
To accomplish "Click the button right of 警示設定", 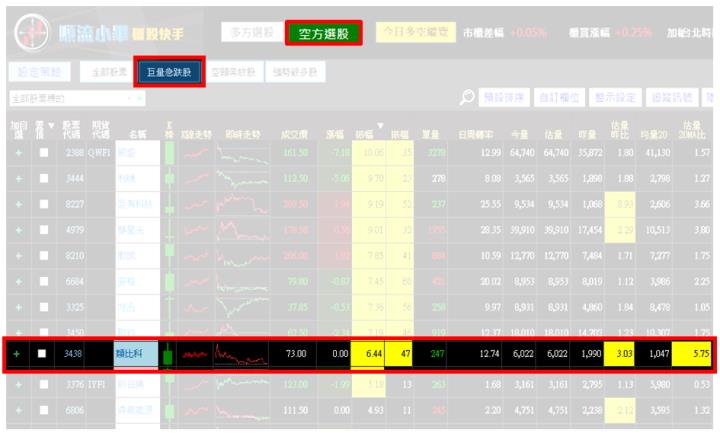I will (672, 97).
